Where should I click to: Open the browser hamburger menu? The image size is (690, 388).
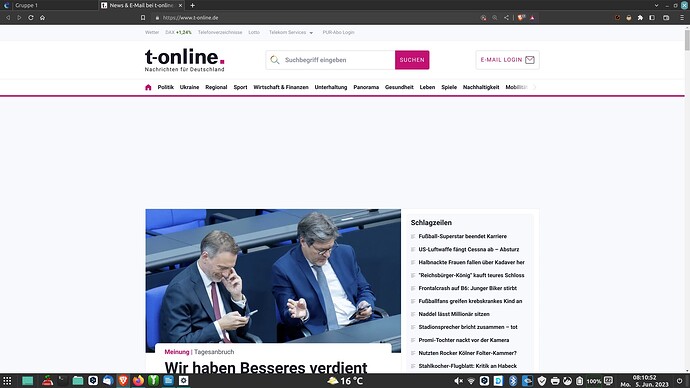682,18
